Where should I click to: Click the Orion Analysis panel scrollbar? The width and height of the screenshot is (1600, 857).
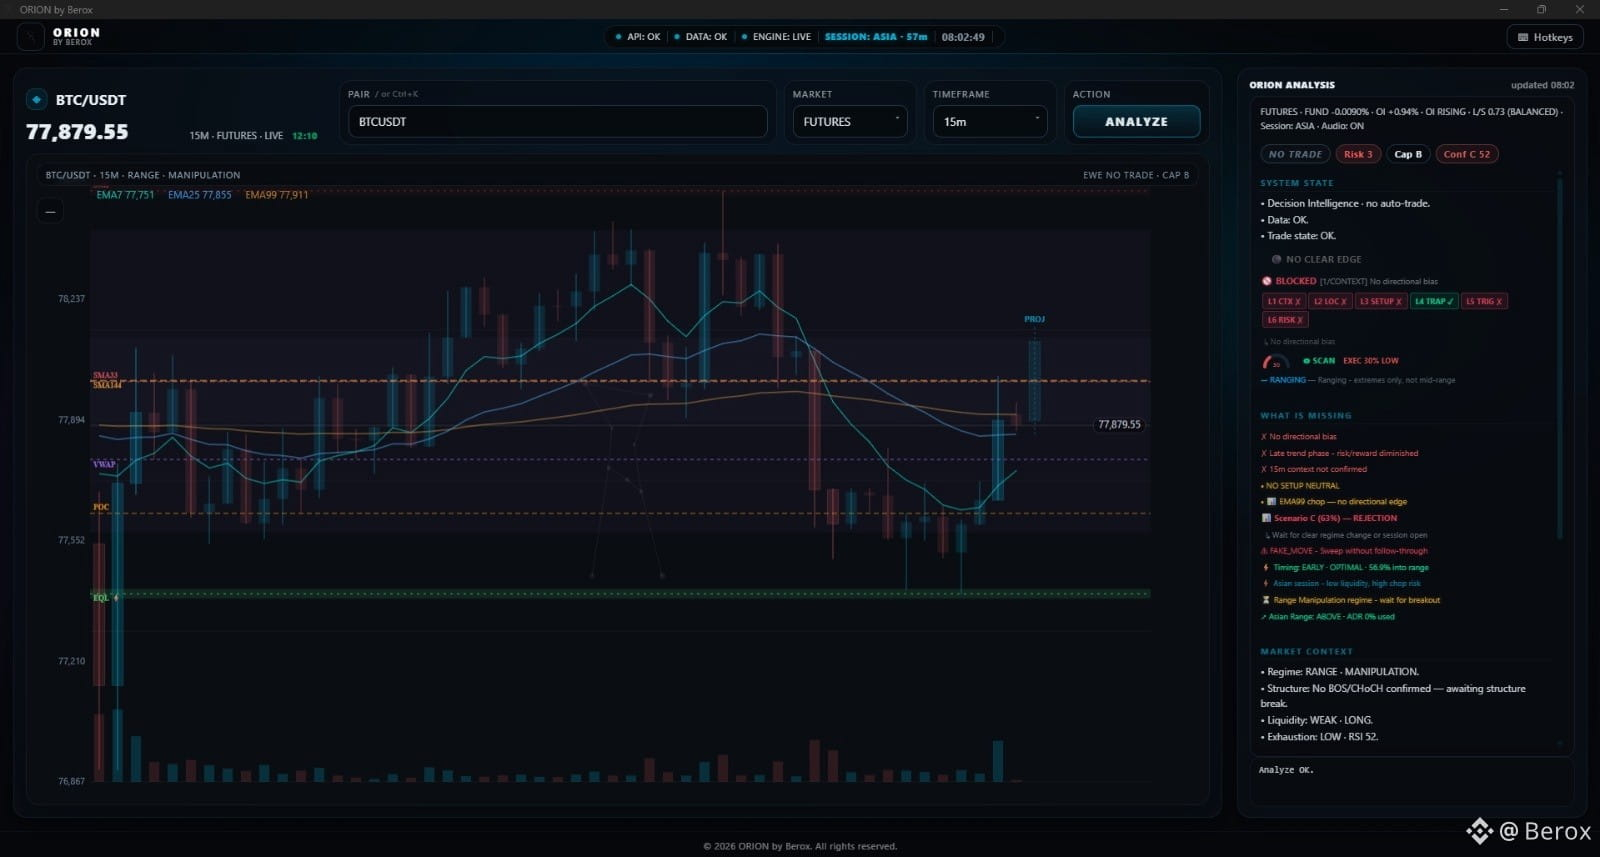tap(1558, 360)
